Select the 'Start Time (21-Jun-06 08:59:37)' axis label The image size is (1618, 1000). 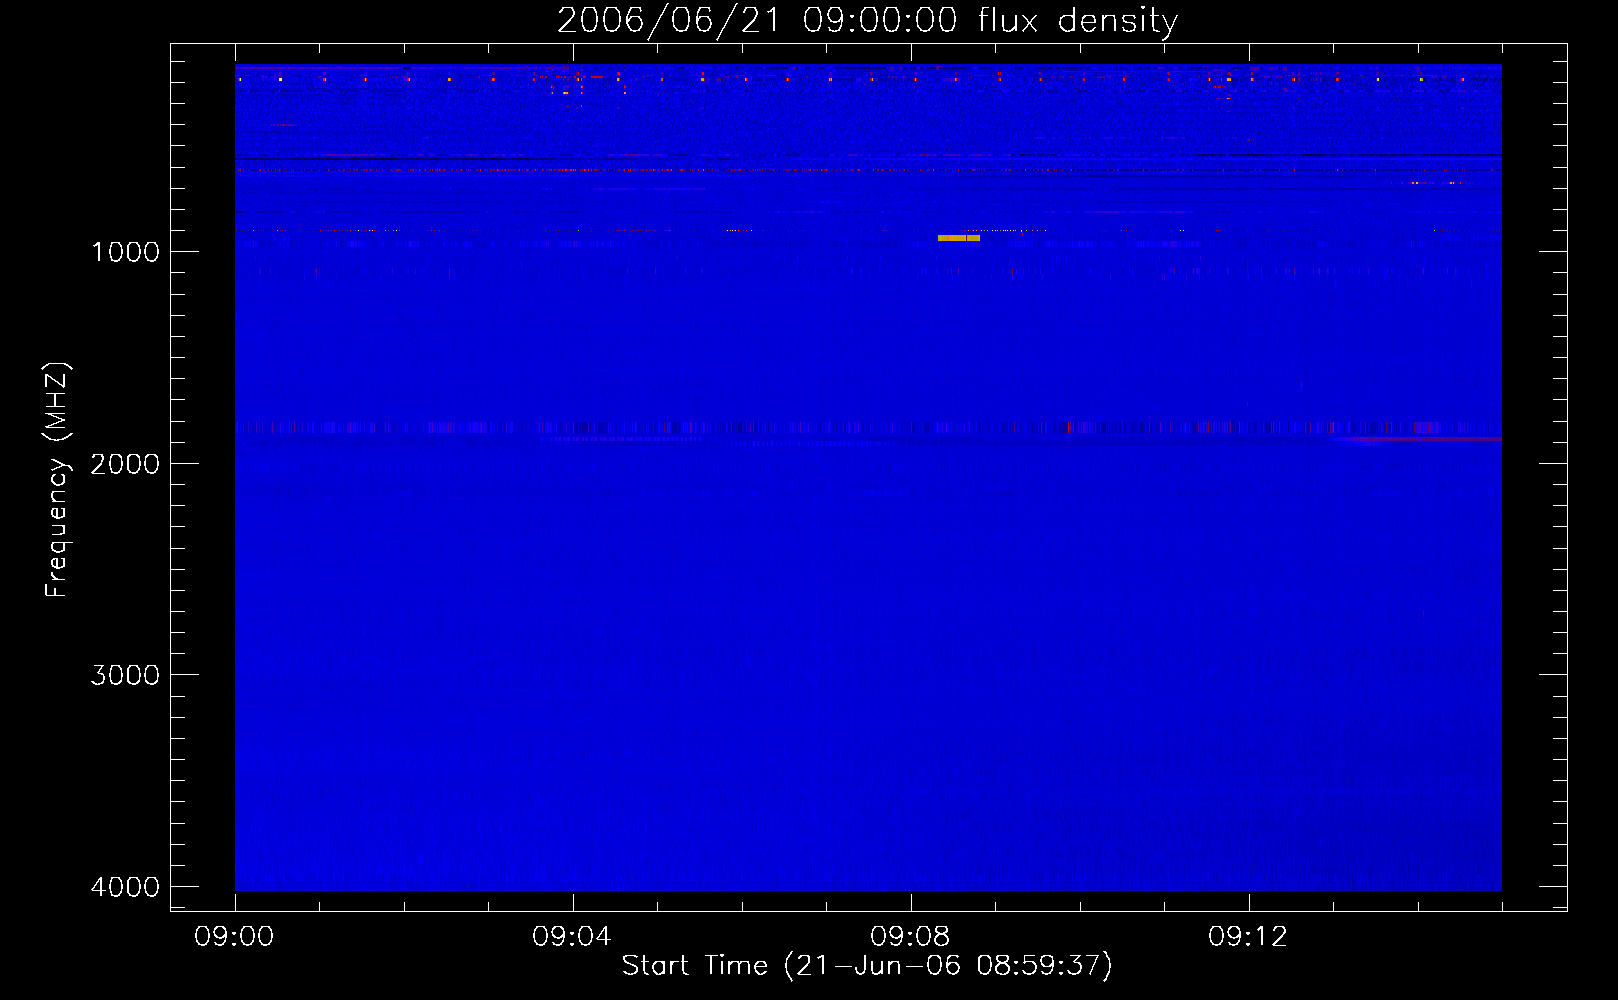[867, 966]
